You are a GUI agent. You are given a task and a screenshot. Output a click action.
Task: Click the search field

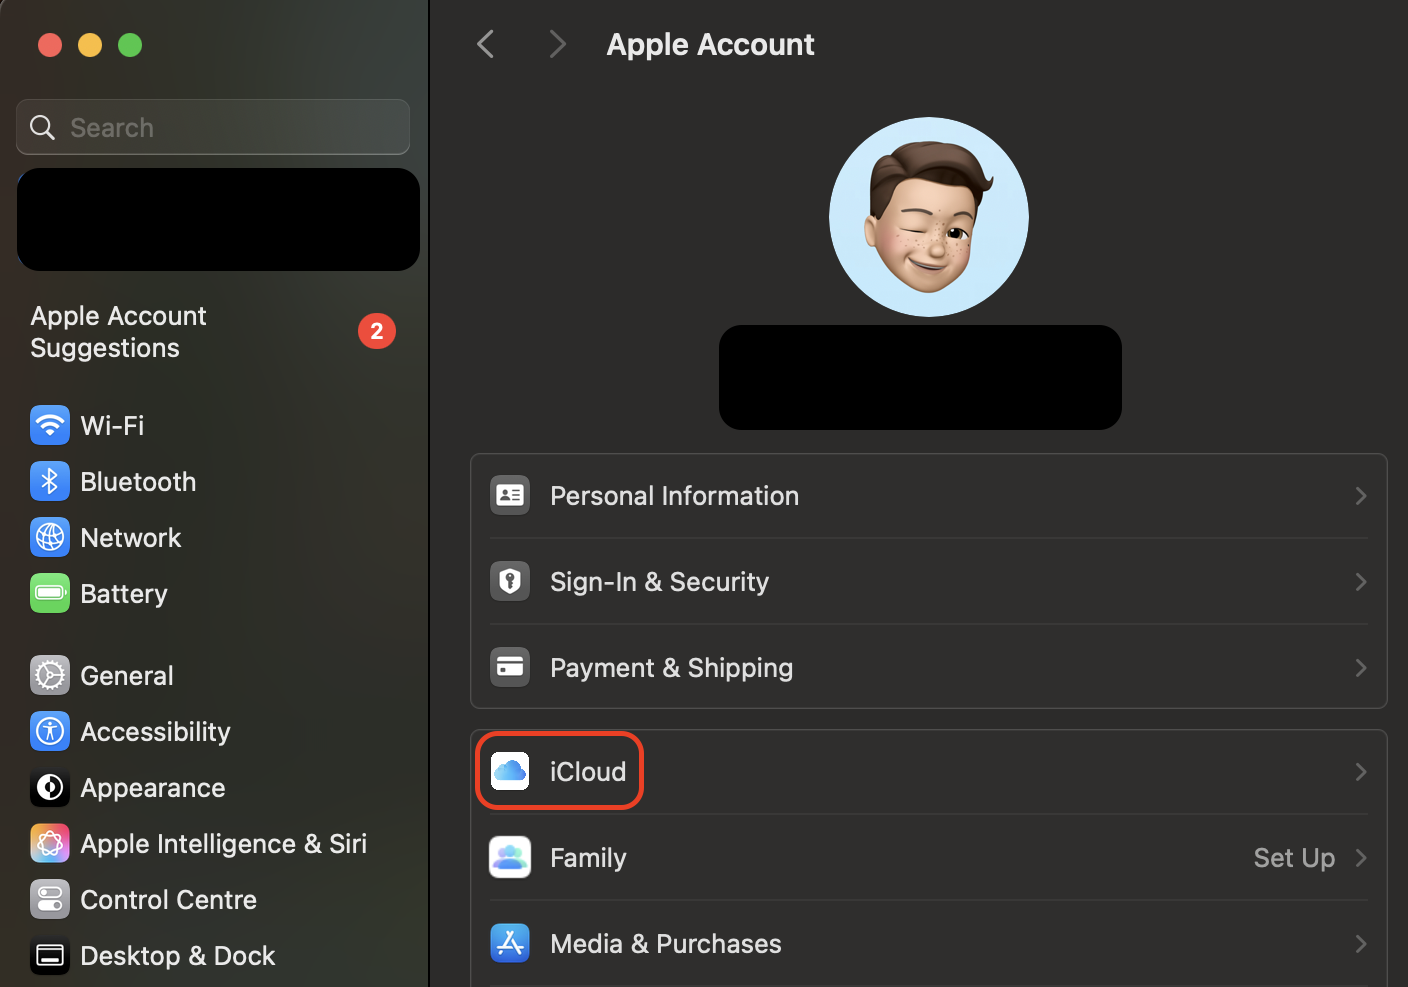click(212, 127)
